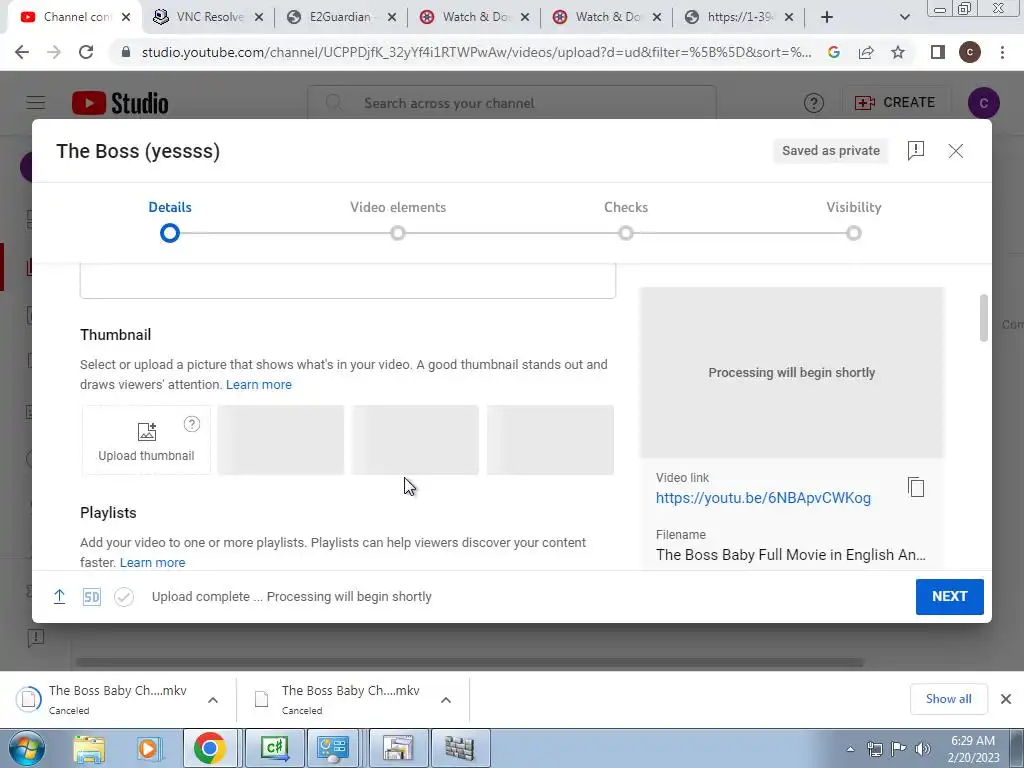The image size is (1024, 768).
Task: Click the search across your channel field
Action: tap(512, 103)
